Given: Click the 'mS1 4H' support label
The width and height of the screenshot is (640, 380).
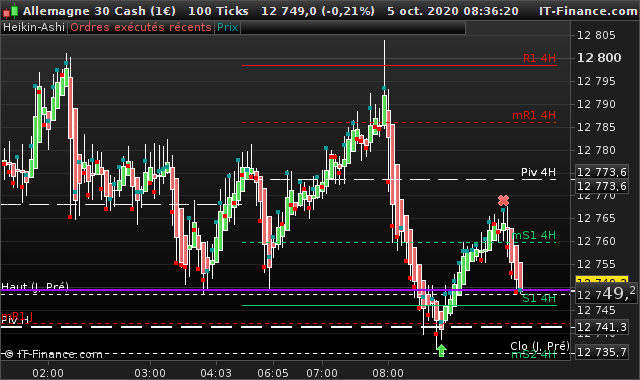Looking at the screenshot, I should [x=534, y=235].
